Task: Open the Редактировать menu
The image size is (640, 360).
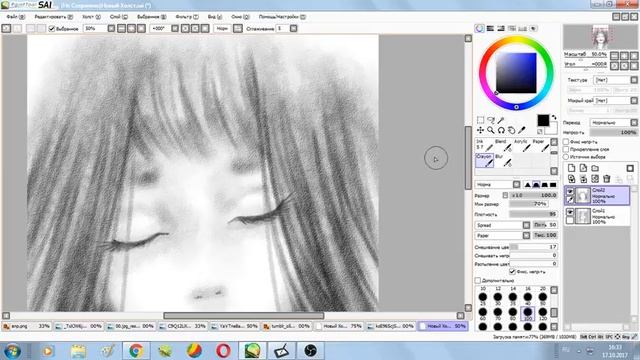Action: [53, 17]
